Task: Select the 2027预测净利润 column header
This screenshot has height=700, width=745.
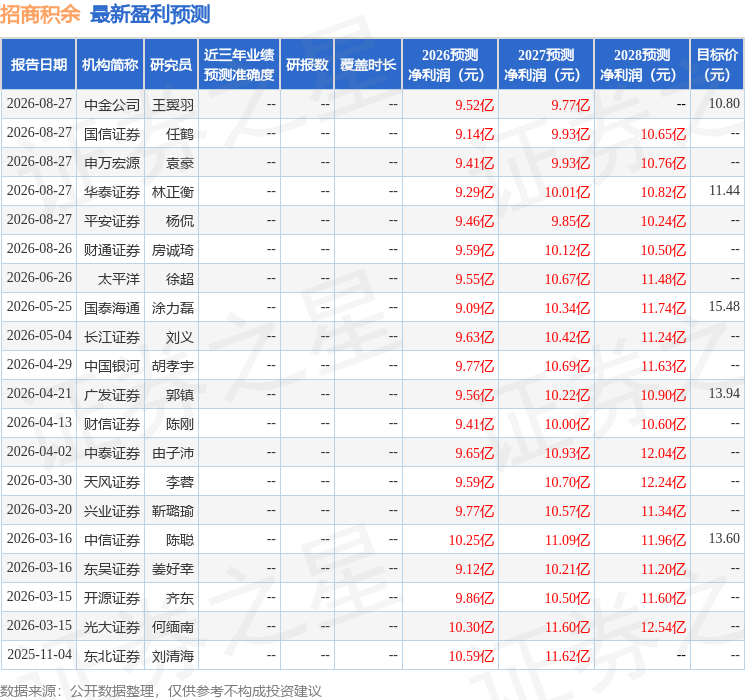Action: [x=546, y=65]
